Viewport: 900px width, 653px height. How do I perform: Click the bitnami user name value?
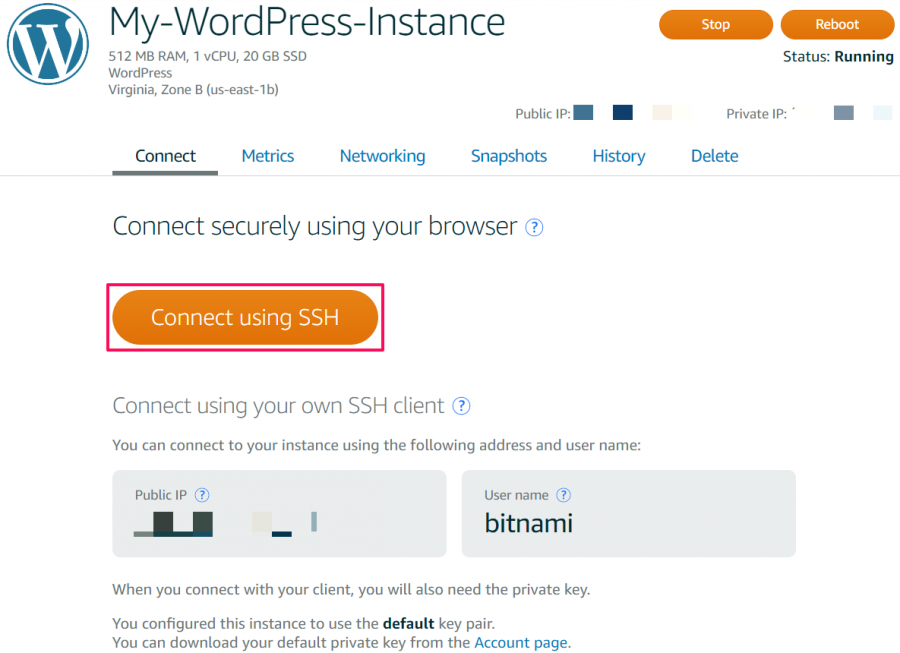click(529, 523)
